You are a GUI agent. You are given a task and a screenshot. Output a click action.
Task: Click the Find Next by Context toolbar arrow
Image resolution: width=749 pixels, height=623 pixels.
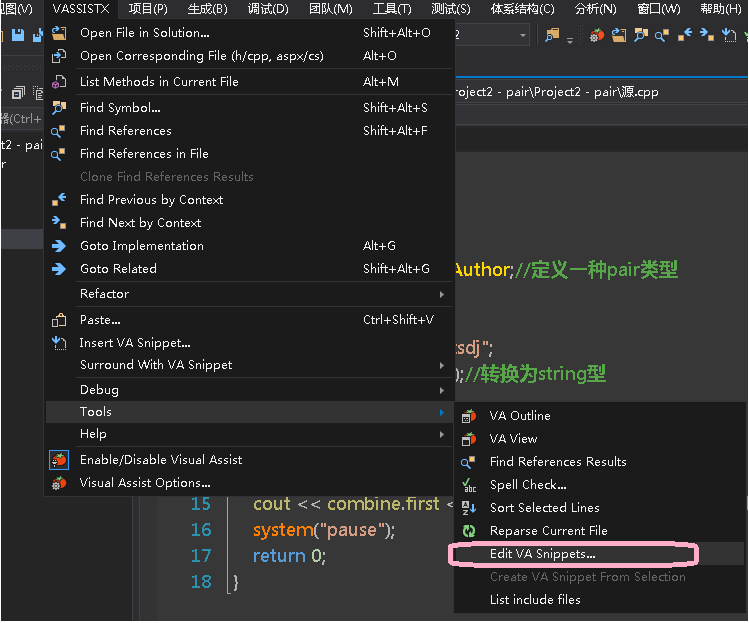click(706, 35)
